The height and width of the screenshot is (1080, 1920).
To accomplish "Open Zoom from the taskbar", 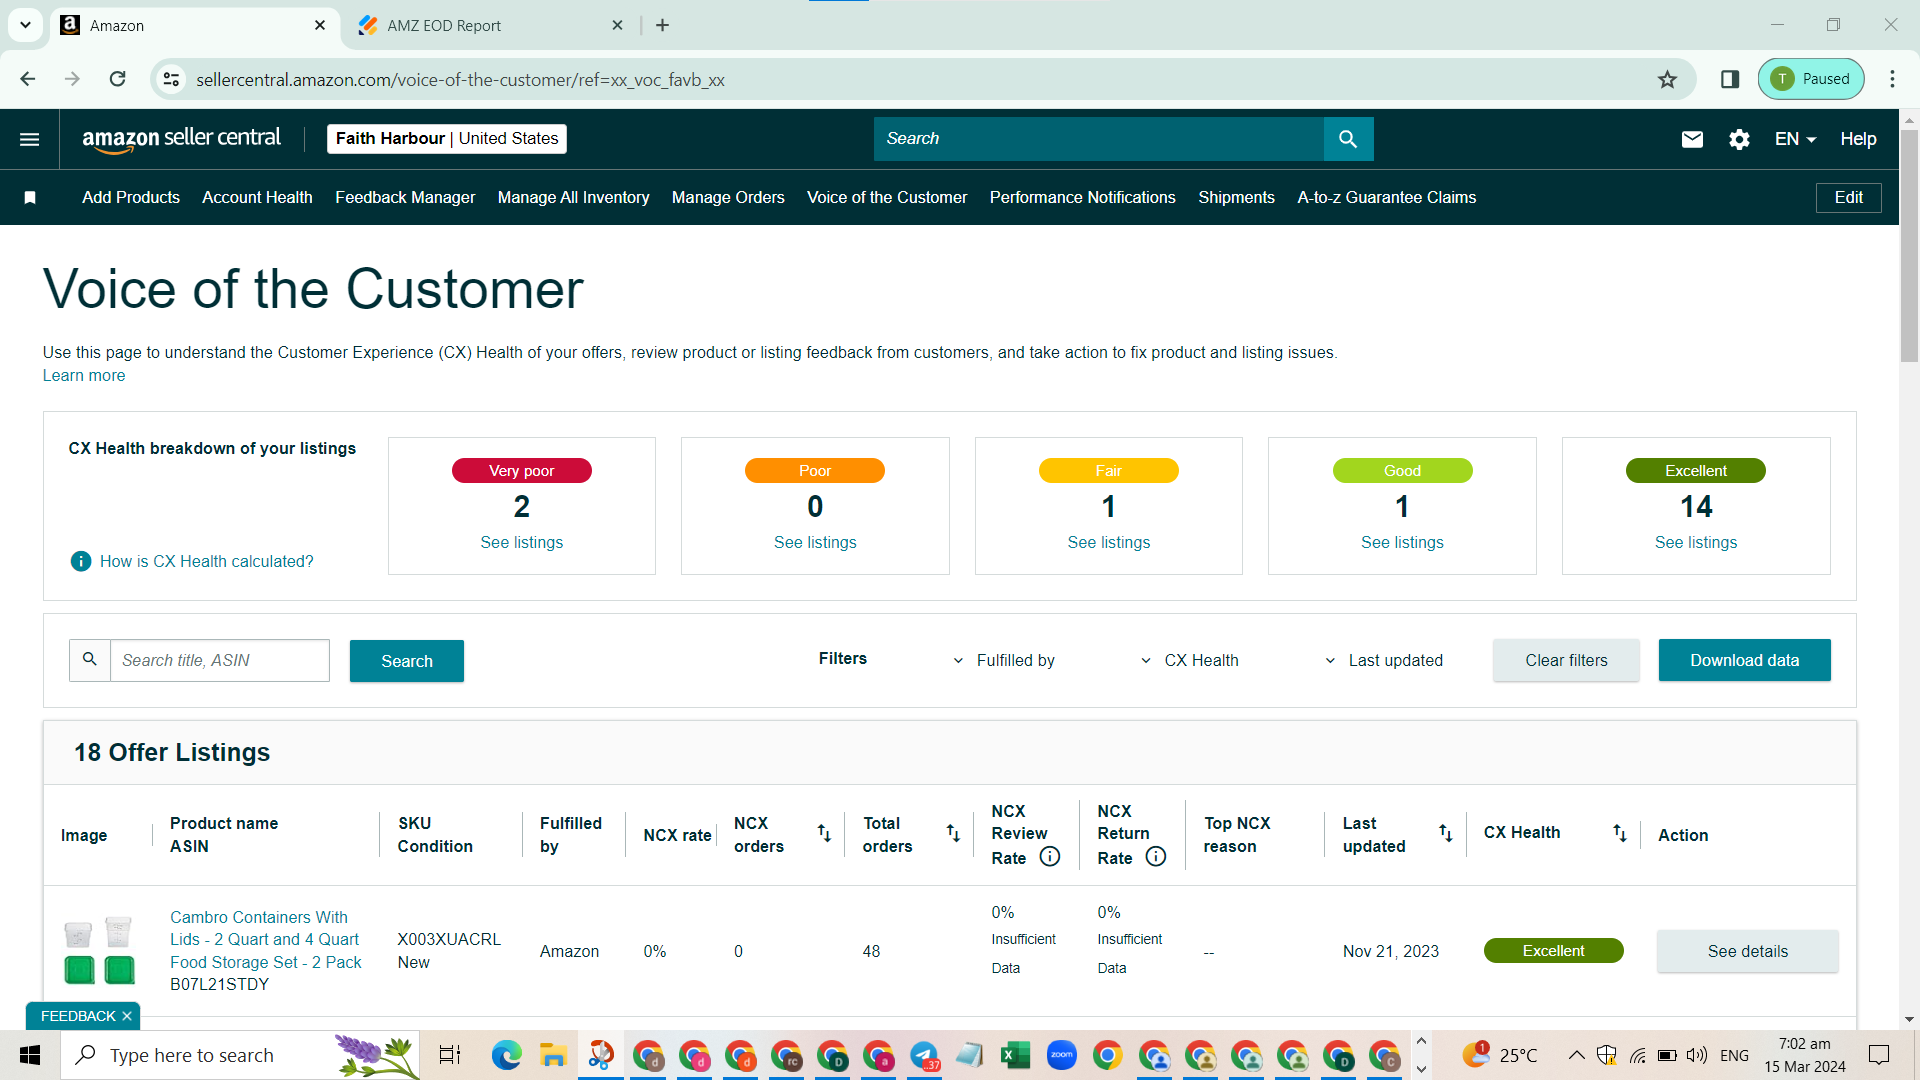I will 1061,1055.
